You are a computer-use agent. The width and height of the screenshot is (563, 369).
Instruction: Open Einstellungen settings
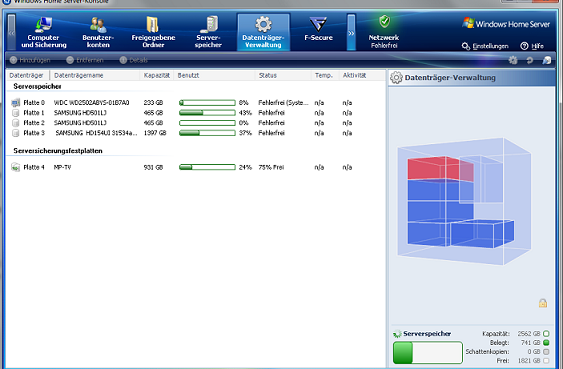pyautogui.click(x=485, y=46)
